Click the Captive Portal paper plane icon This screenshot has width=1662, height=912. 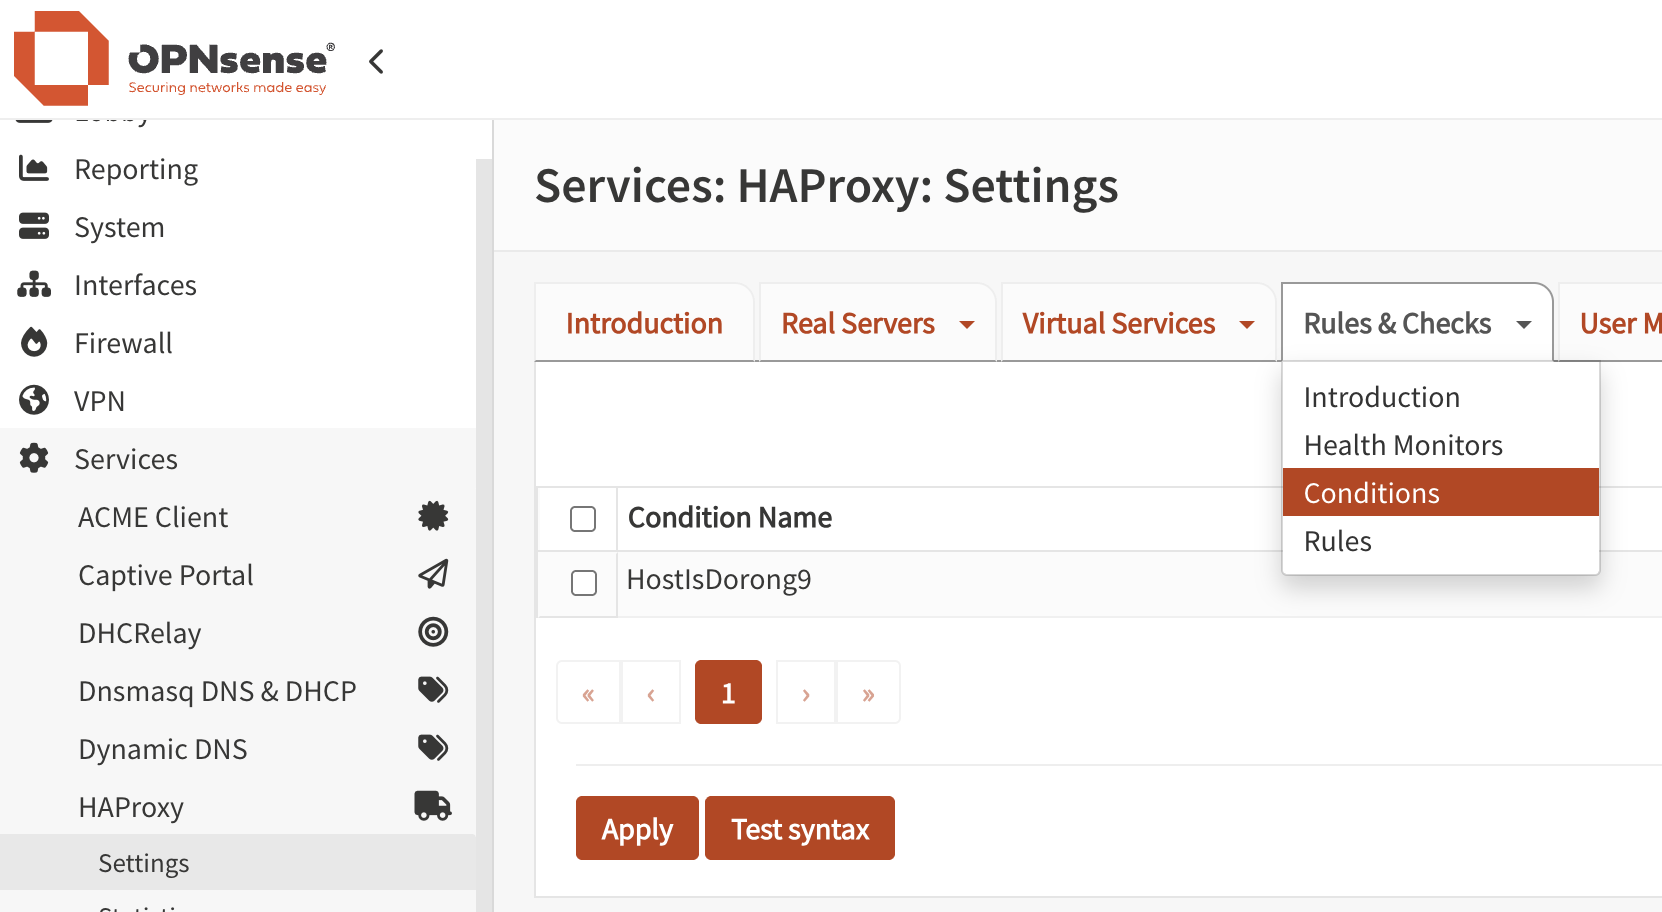coord(432,574)
